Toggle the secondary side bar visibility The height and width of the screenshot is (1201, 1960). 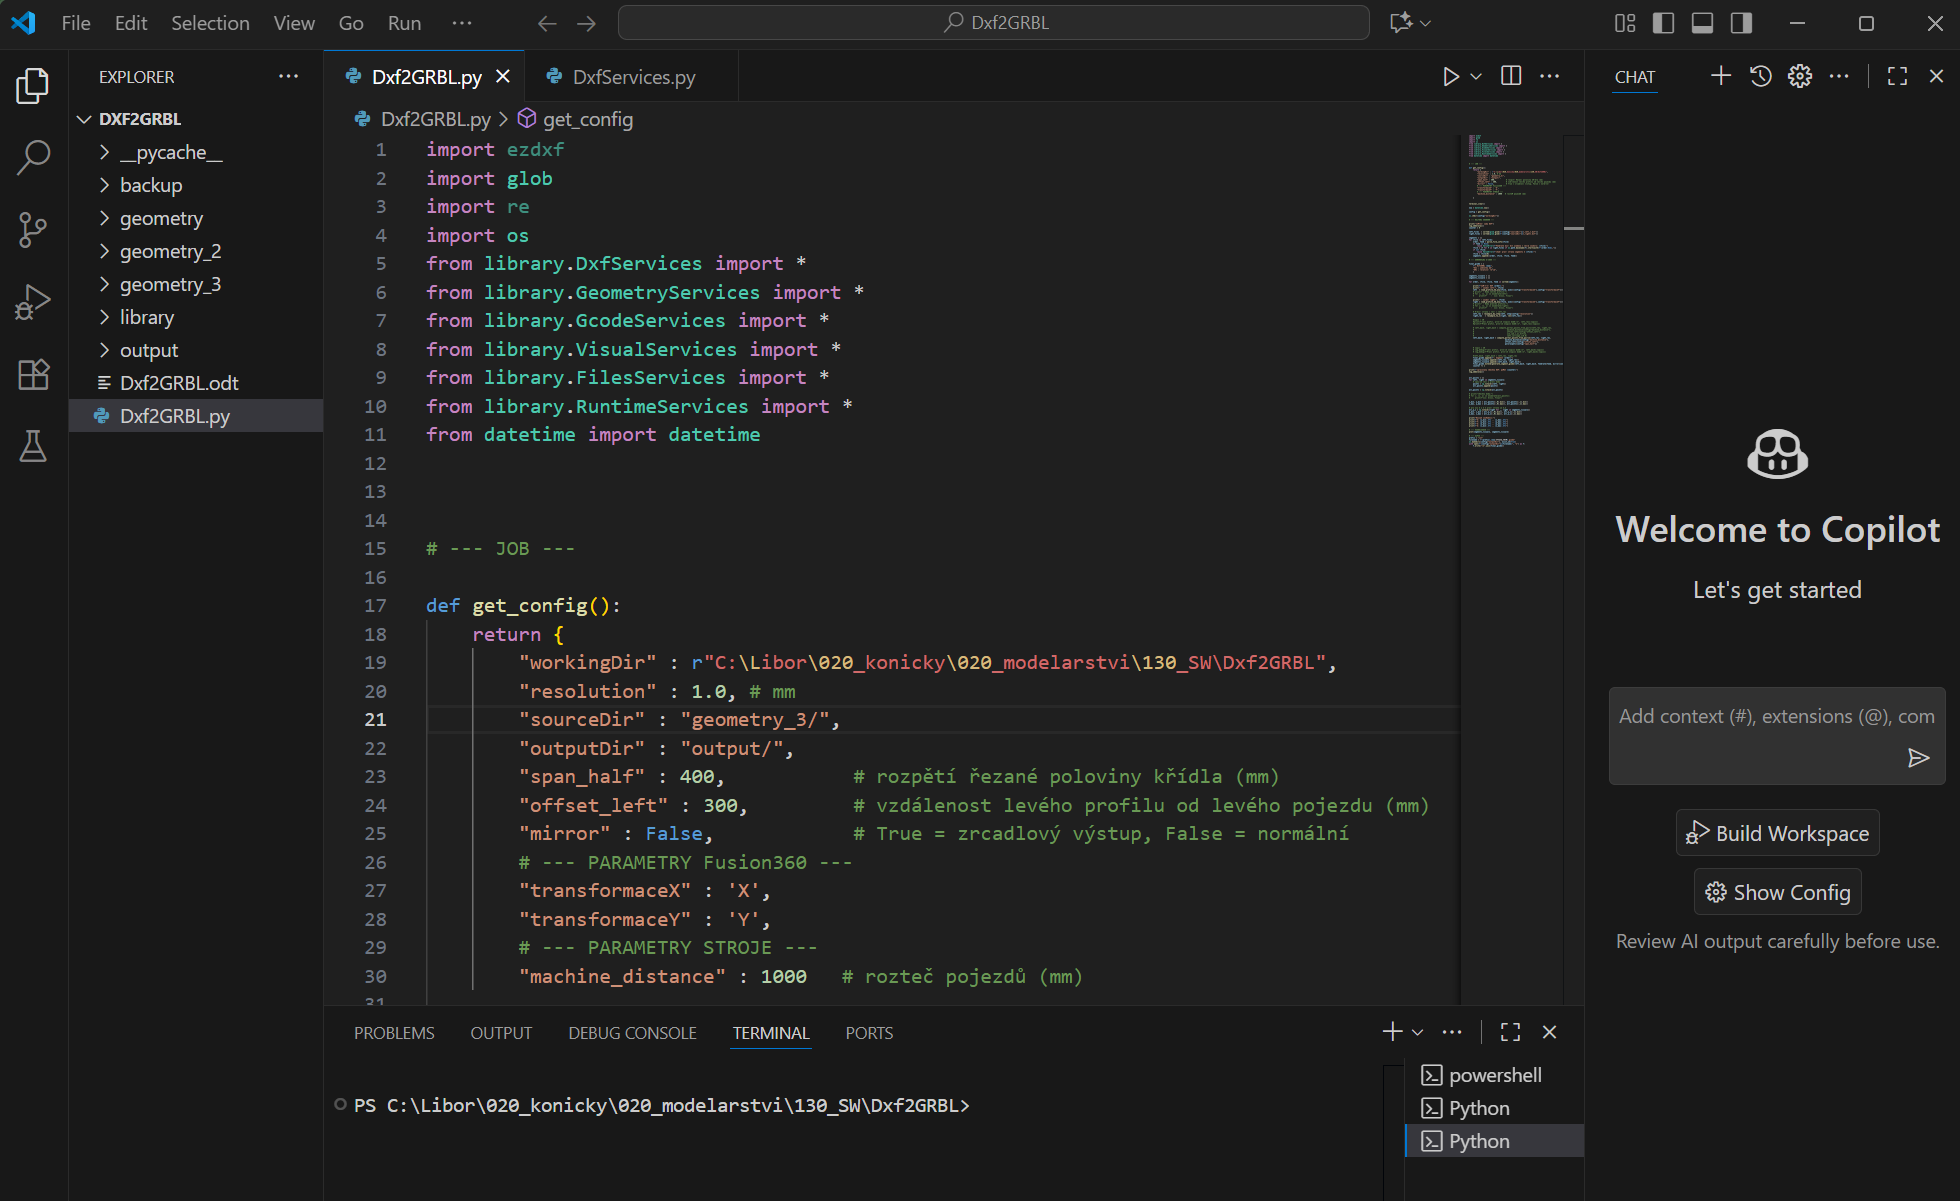pos(1741,23)
